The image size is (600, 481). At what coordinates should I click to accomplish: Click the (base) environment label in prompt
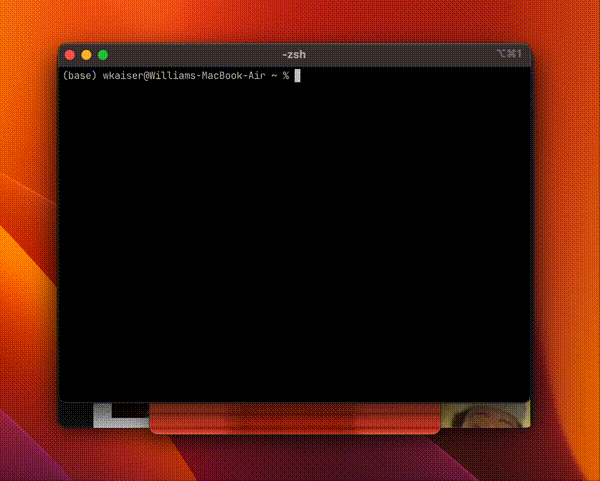click(x=79, y=76)
